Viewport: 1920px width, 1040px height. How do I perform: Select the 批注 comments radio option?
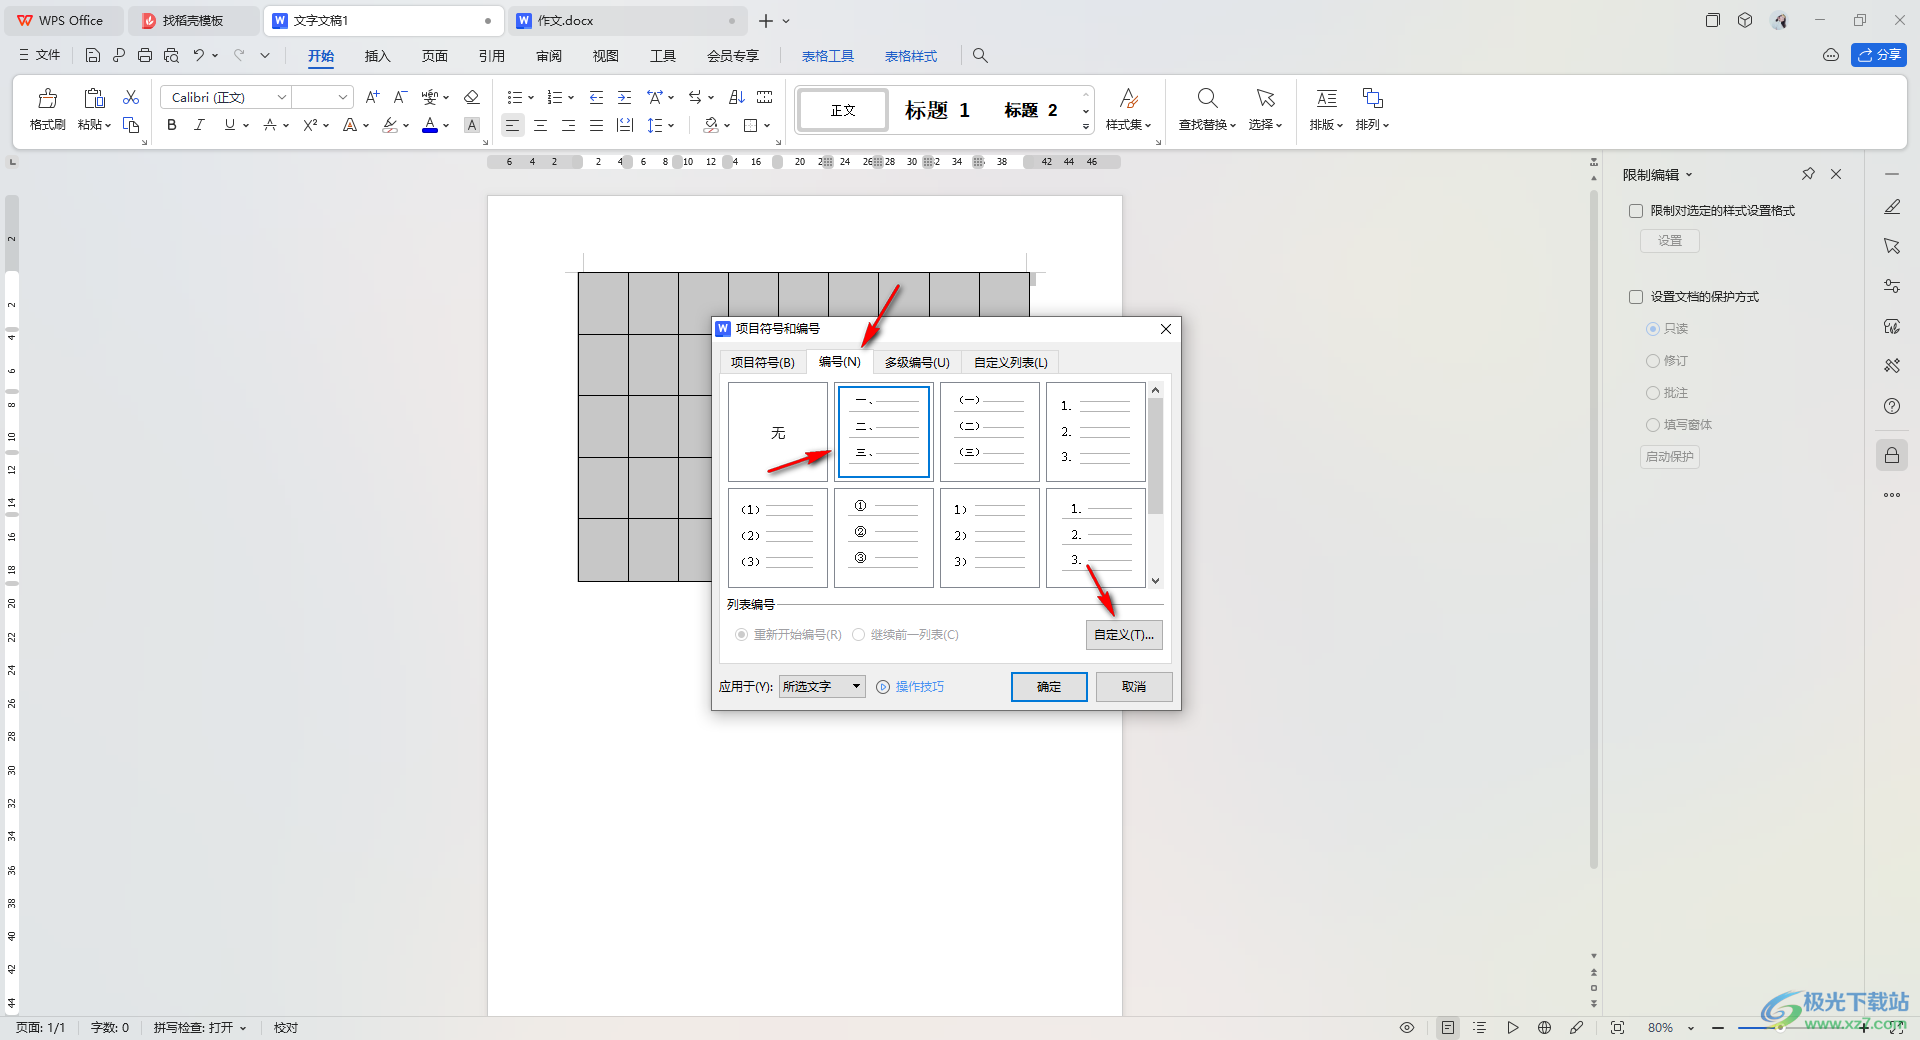[x=1652, y=393]
